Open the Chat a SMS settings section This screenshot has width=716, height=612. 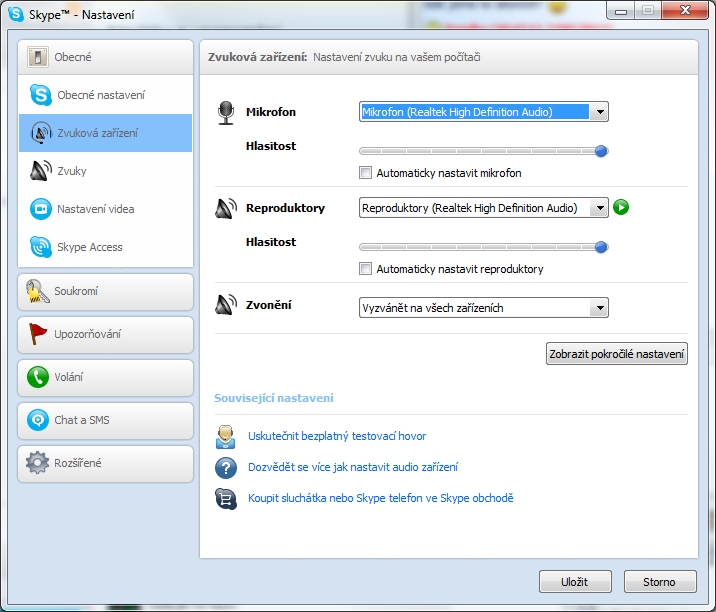(105, 420)
